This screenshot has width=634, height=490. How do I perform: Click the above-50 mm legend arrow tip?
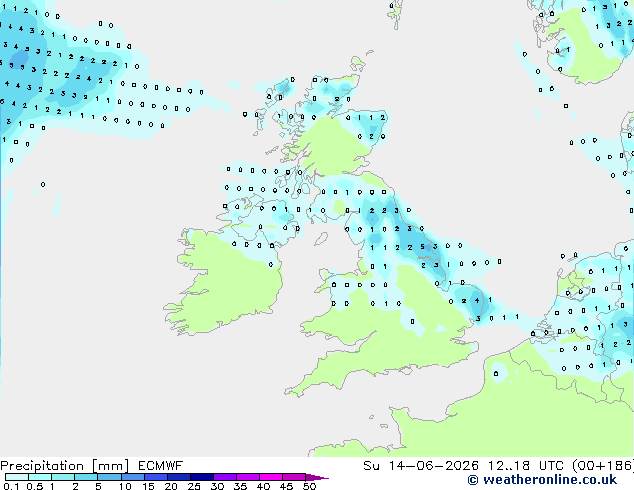317,477
